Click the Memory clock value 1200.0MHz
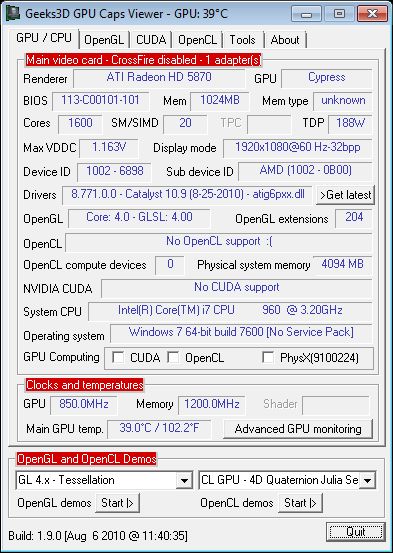393x553 pixels. click(212, 405)
